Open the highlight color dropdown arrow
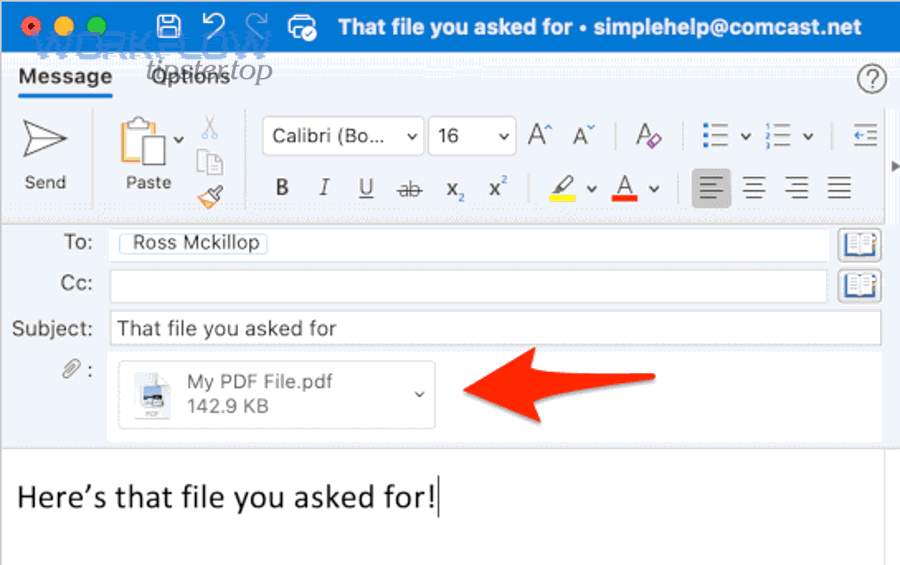This screenshot has width=900, height=565. [592, 188]
